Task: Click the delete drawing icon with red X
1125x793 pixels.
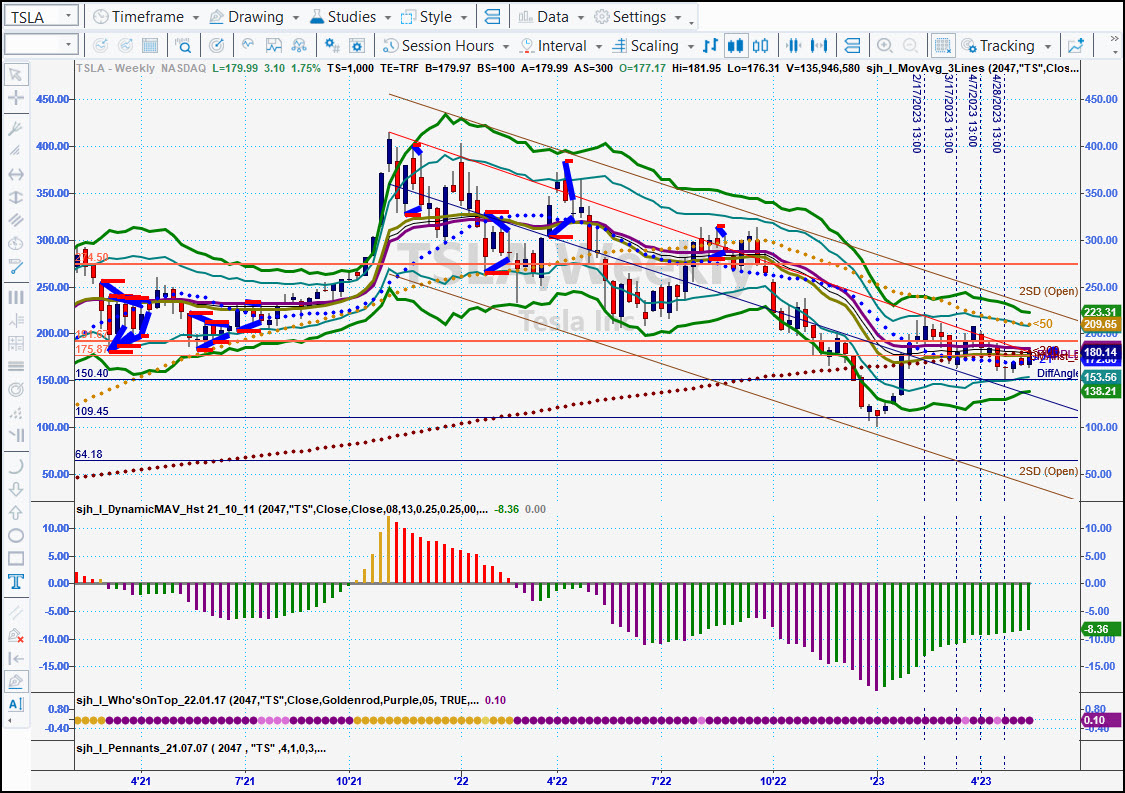Action: (x=15, y=635)
